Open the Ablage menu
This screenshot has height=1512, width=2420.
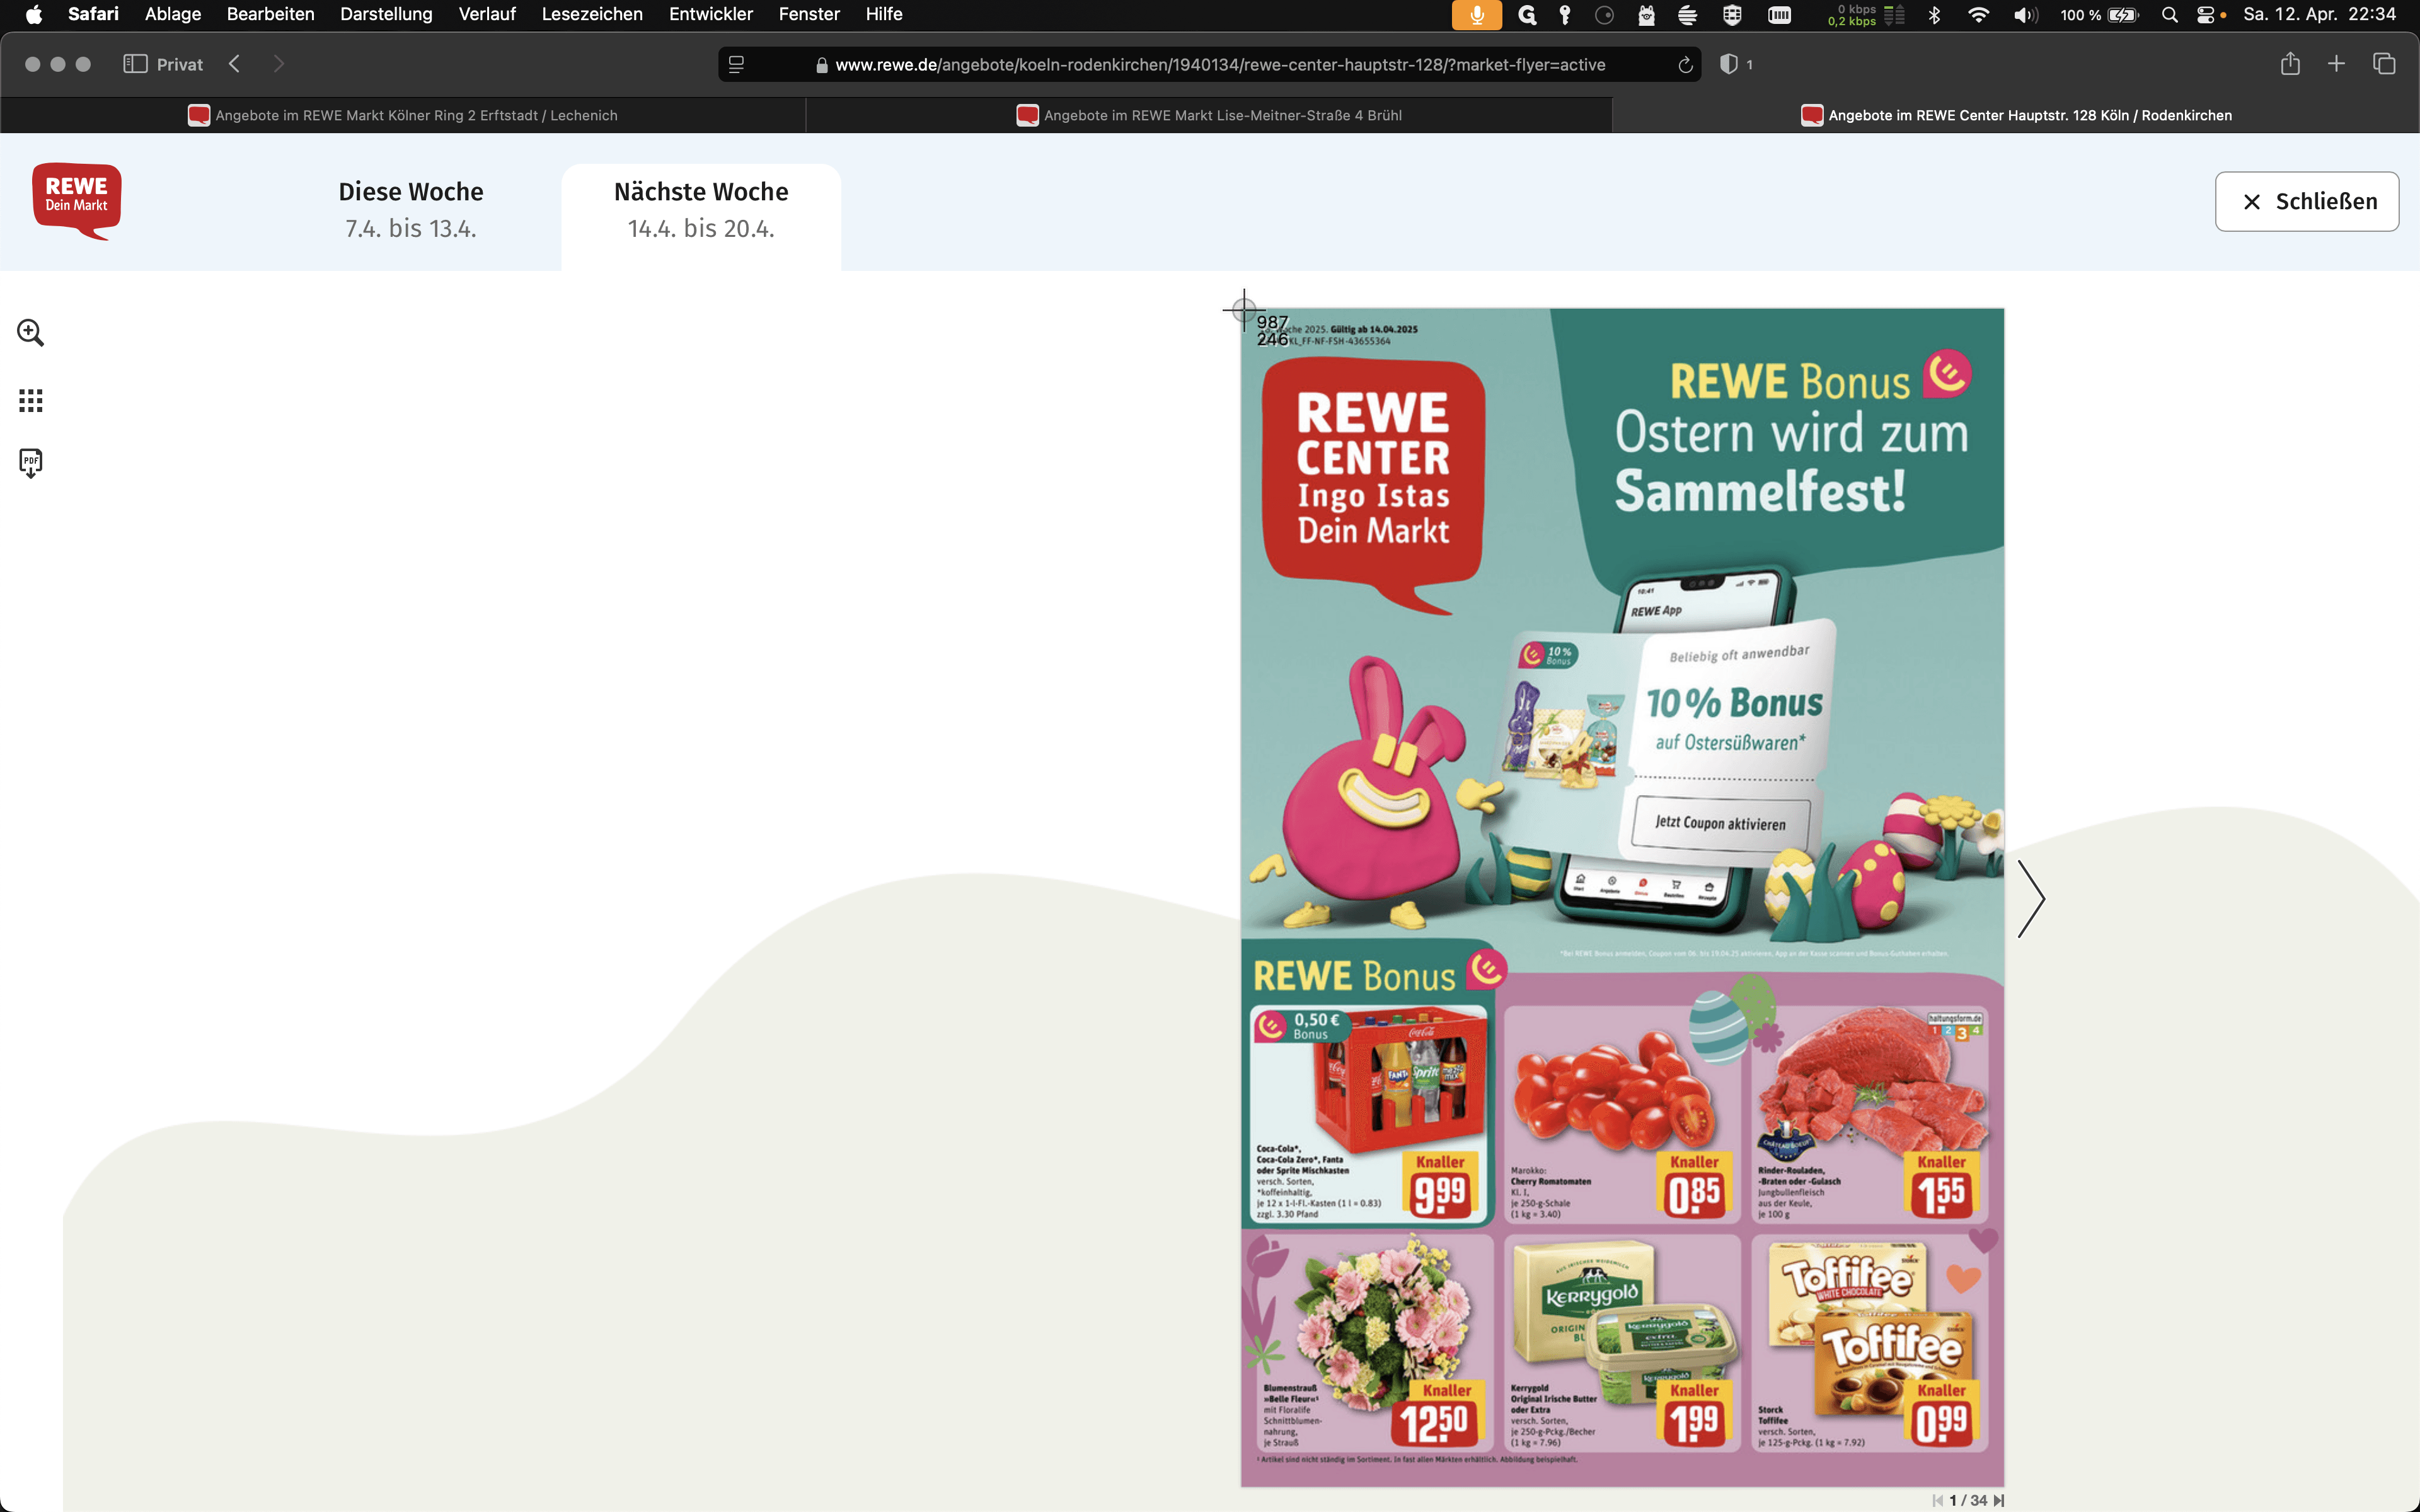(x=173, y=14)
